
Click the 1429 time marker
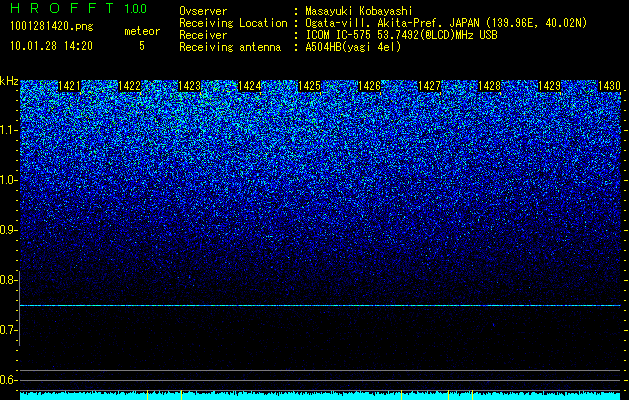pyautogui.click(x=550, y=86)
